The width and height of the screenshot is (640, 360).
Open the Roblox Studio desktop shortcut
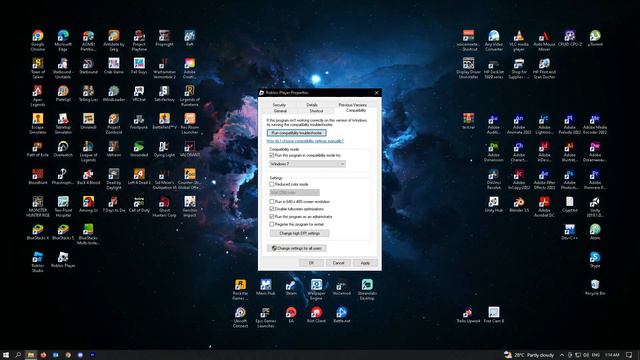[x=38, y=261]
